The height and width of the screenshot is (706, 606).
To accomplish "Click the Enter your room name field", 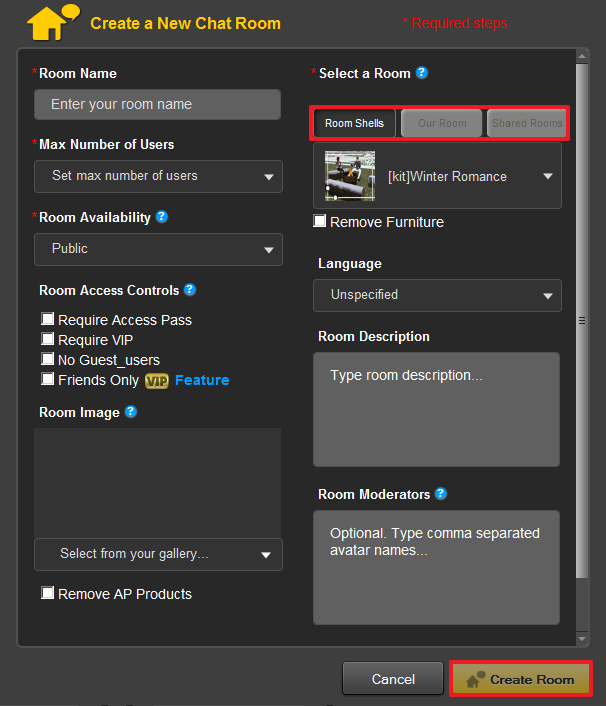I will pos(157,105).
